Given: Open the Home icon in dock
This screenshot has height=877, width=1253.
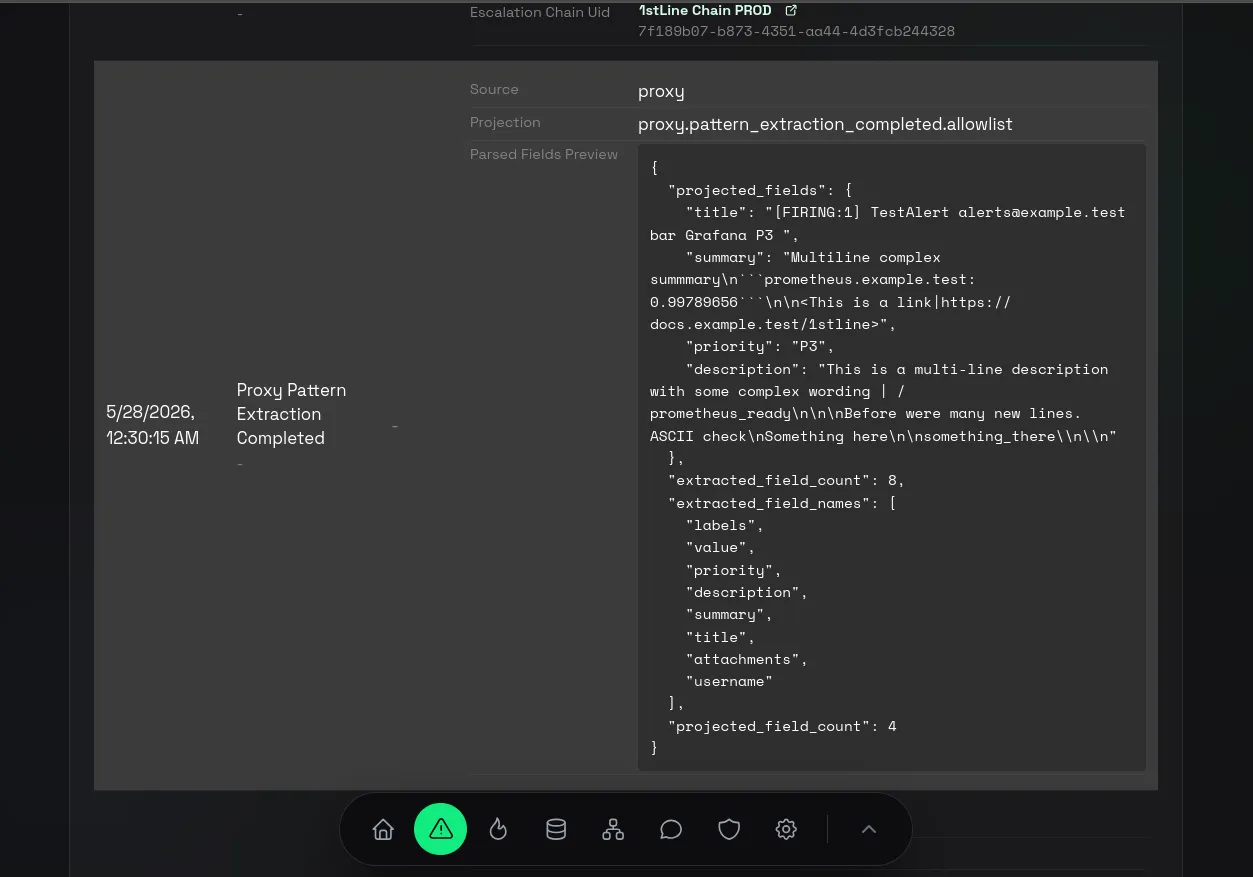Looking at the screenshot, I should [x=383, y=829].
